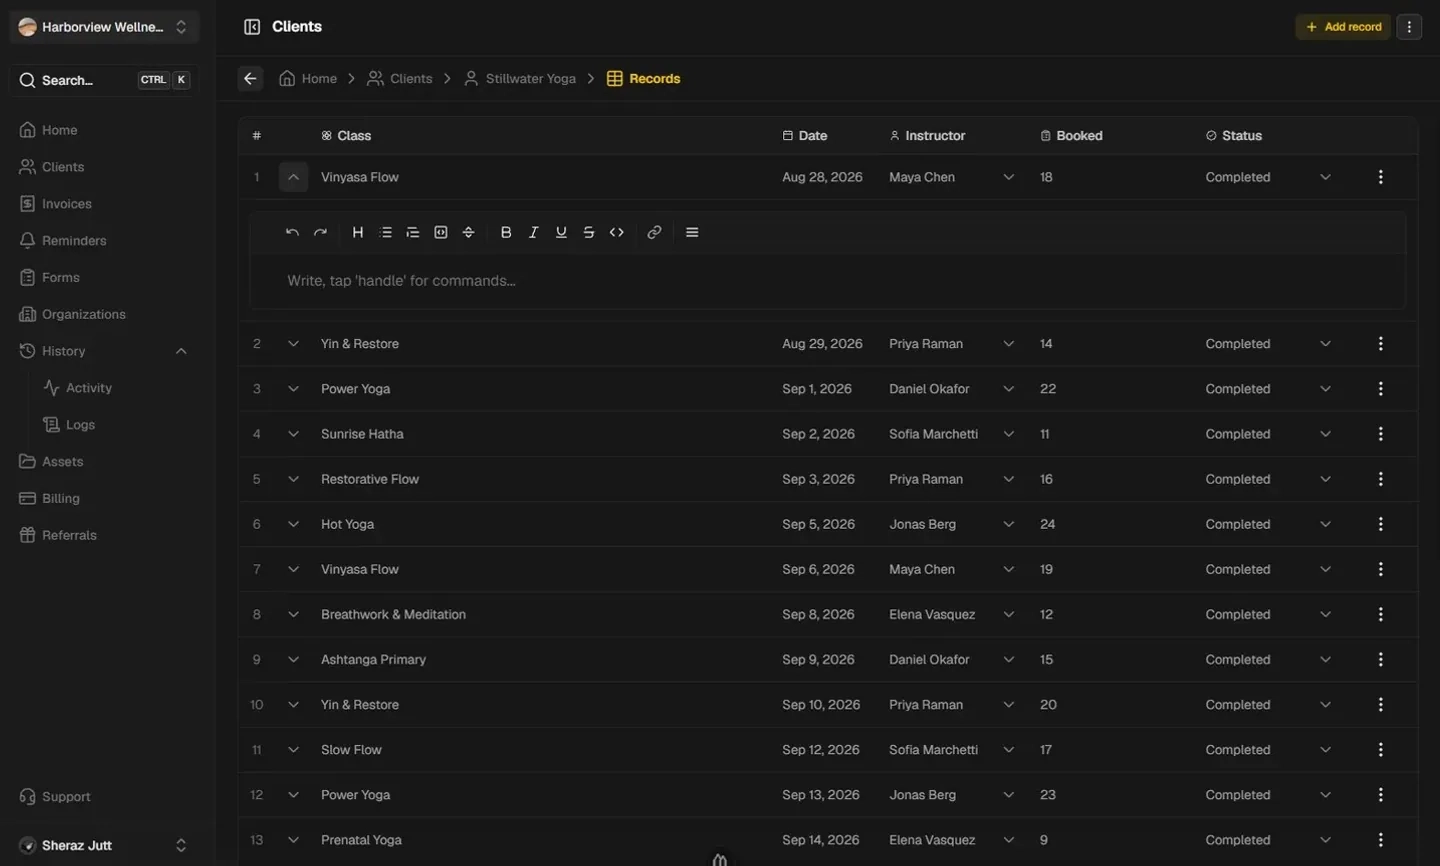Toggle italic formatting
Viewport: 1440px width, 866px height.
pos(534,232)
